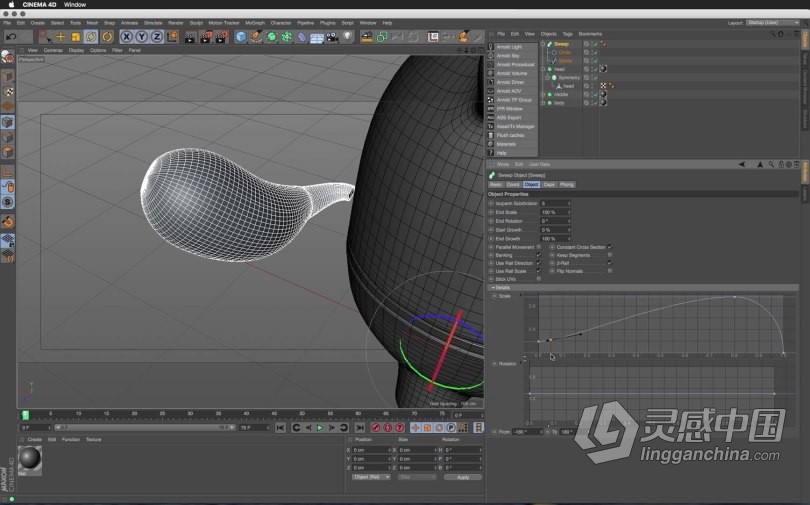Click the Make Editable icon in left palette
Viewport: 810px width, 505px height.
tap(7, 56)
